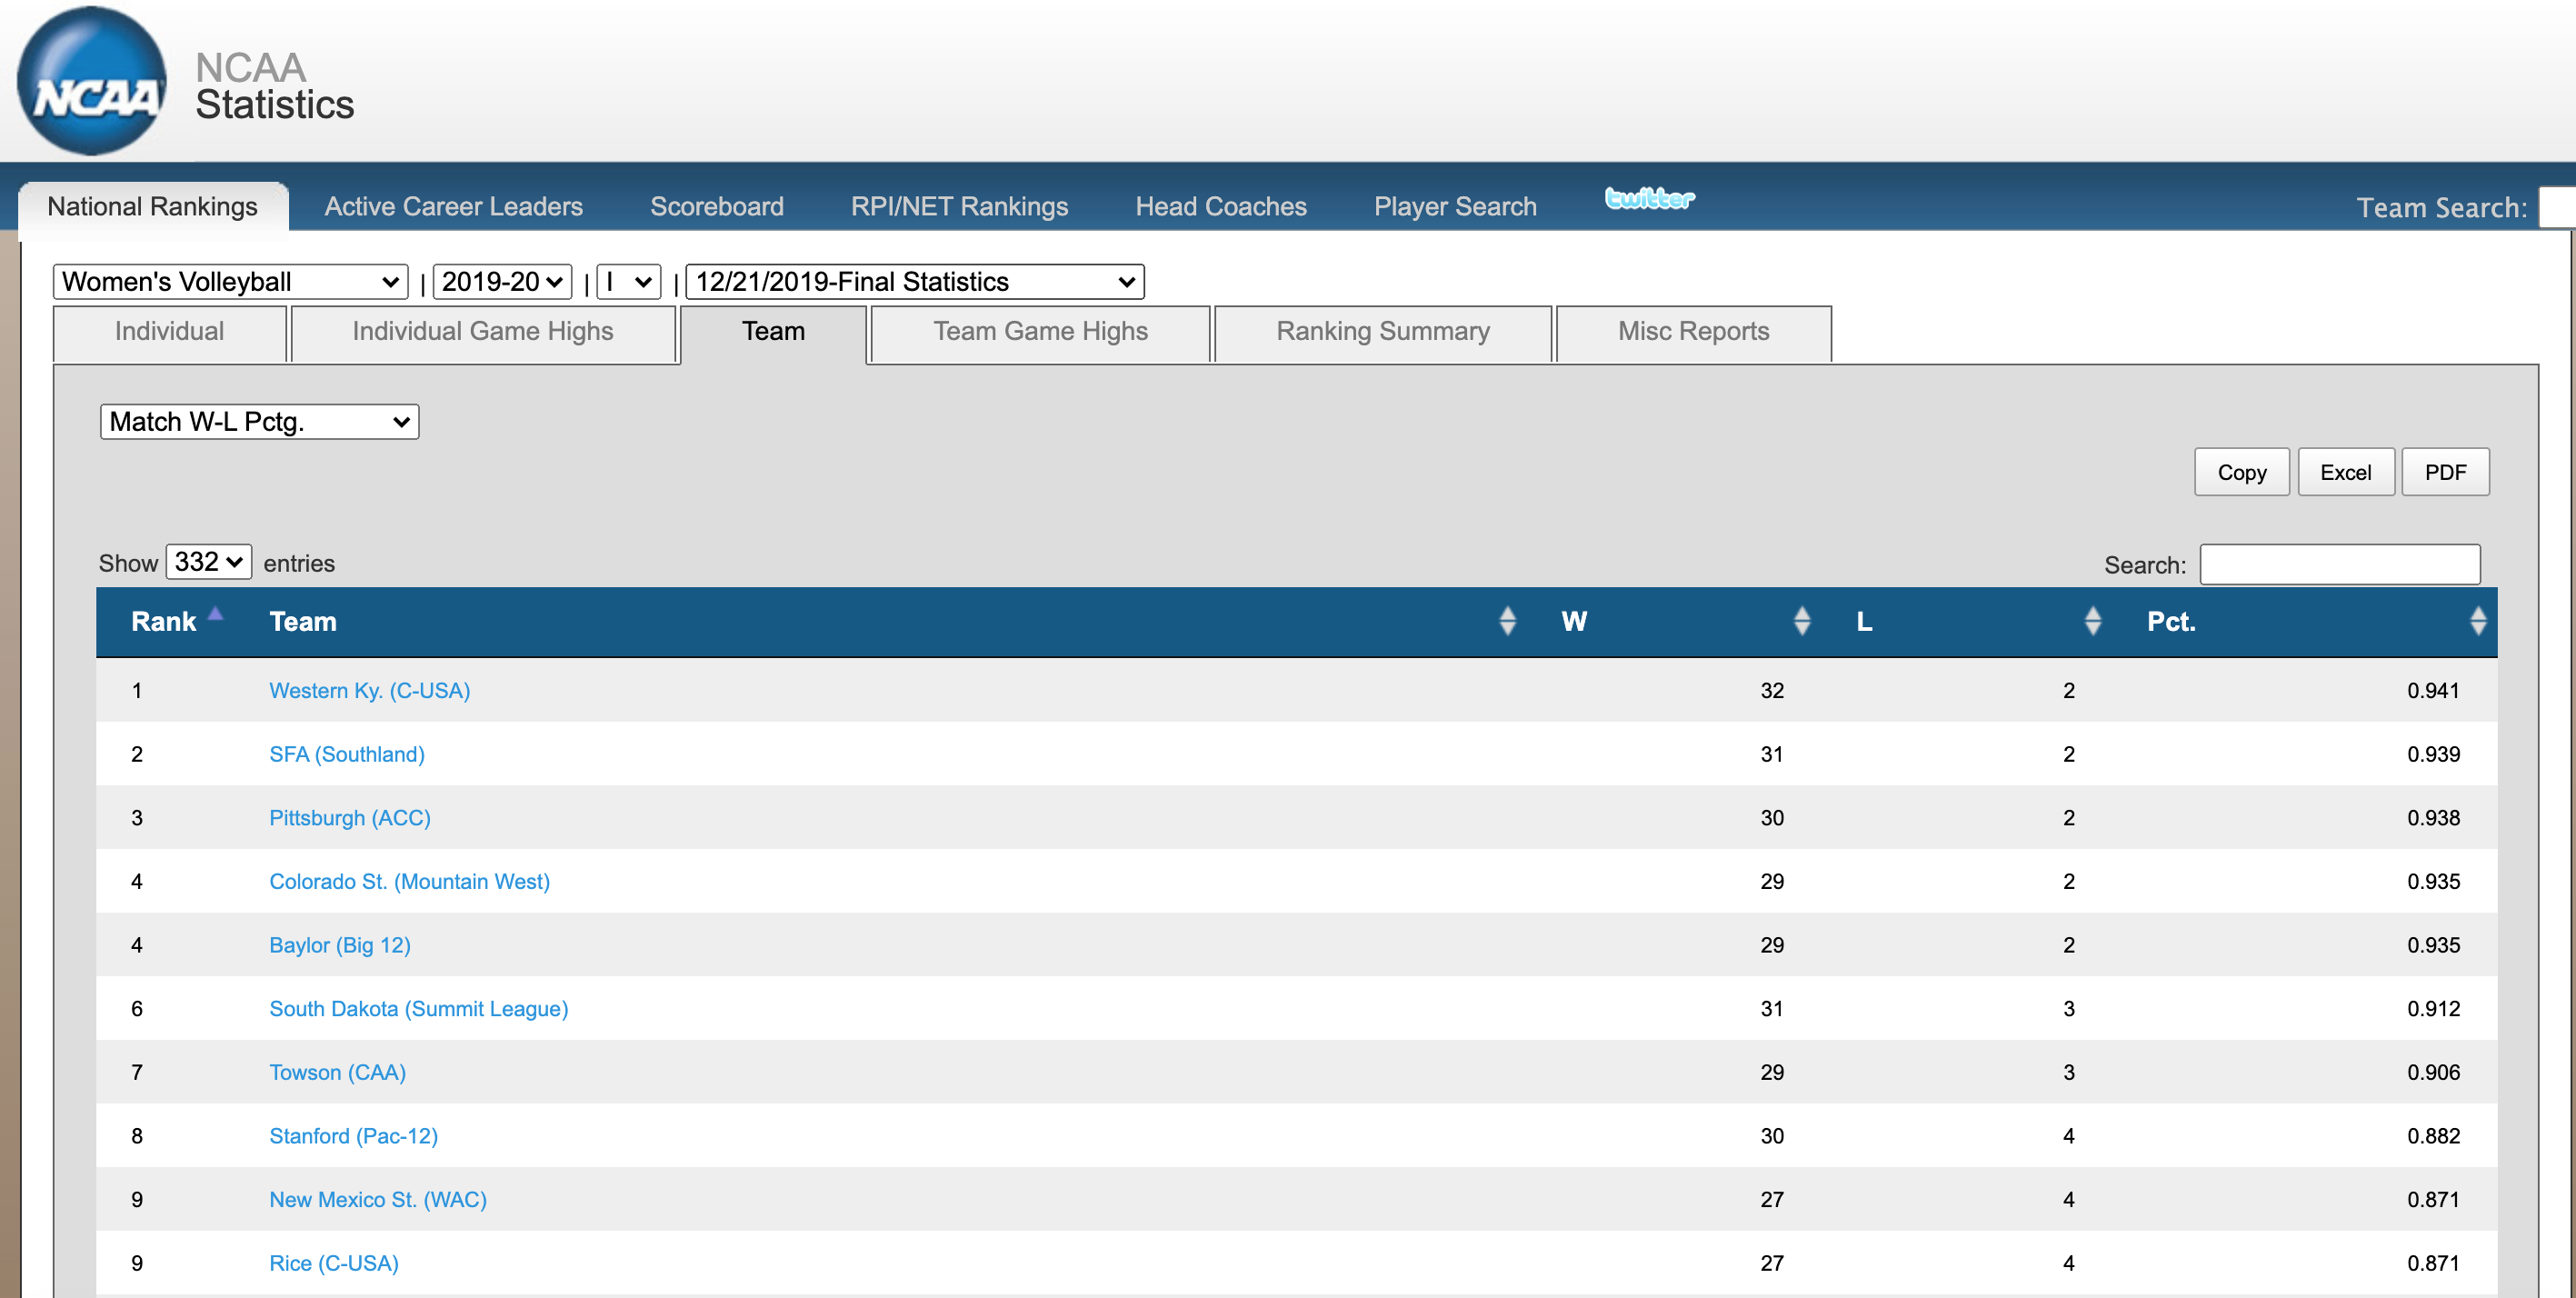The height and width of the screenshot is (1298, 2576).
Task: Click sort arrows on Pct. column
Action: pyautogui.click(x=2477, y=621)
